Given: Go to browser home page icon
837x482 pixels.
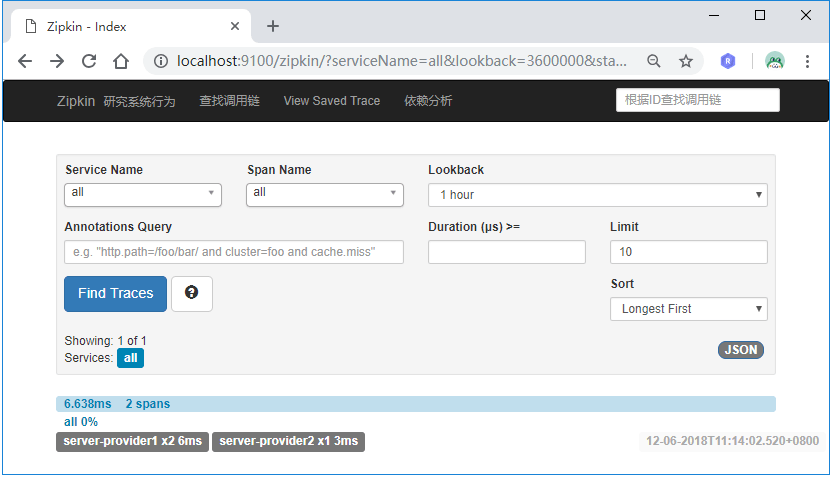Looking at the screenshot, I should (121, 61).
